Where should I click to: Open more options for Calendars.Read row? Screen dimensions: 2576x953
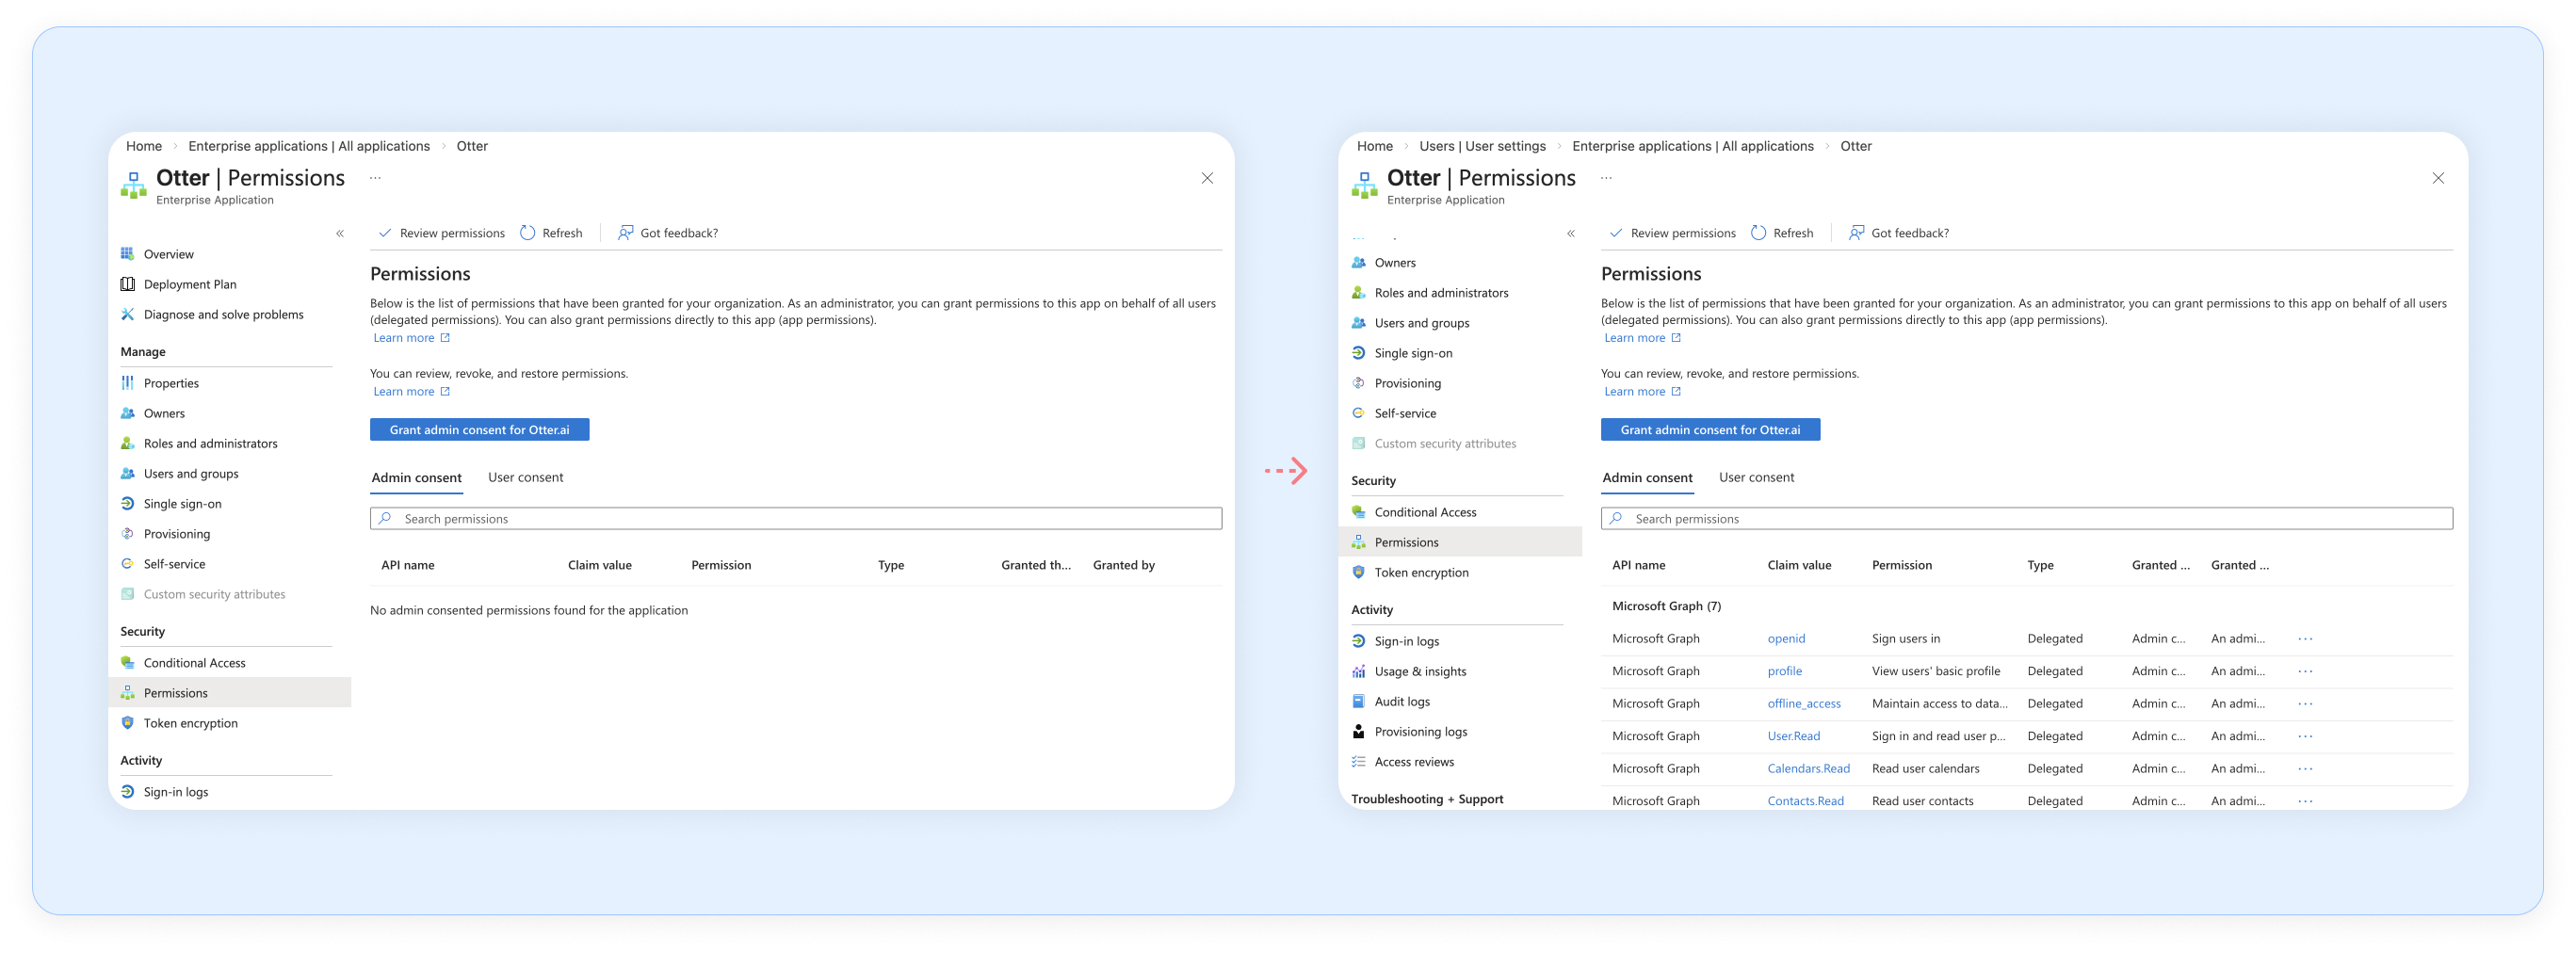point(2305,768)
